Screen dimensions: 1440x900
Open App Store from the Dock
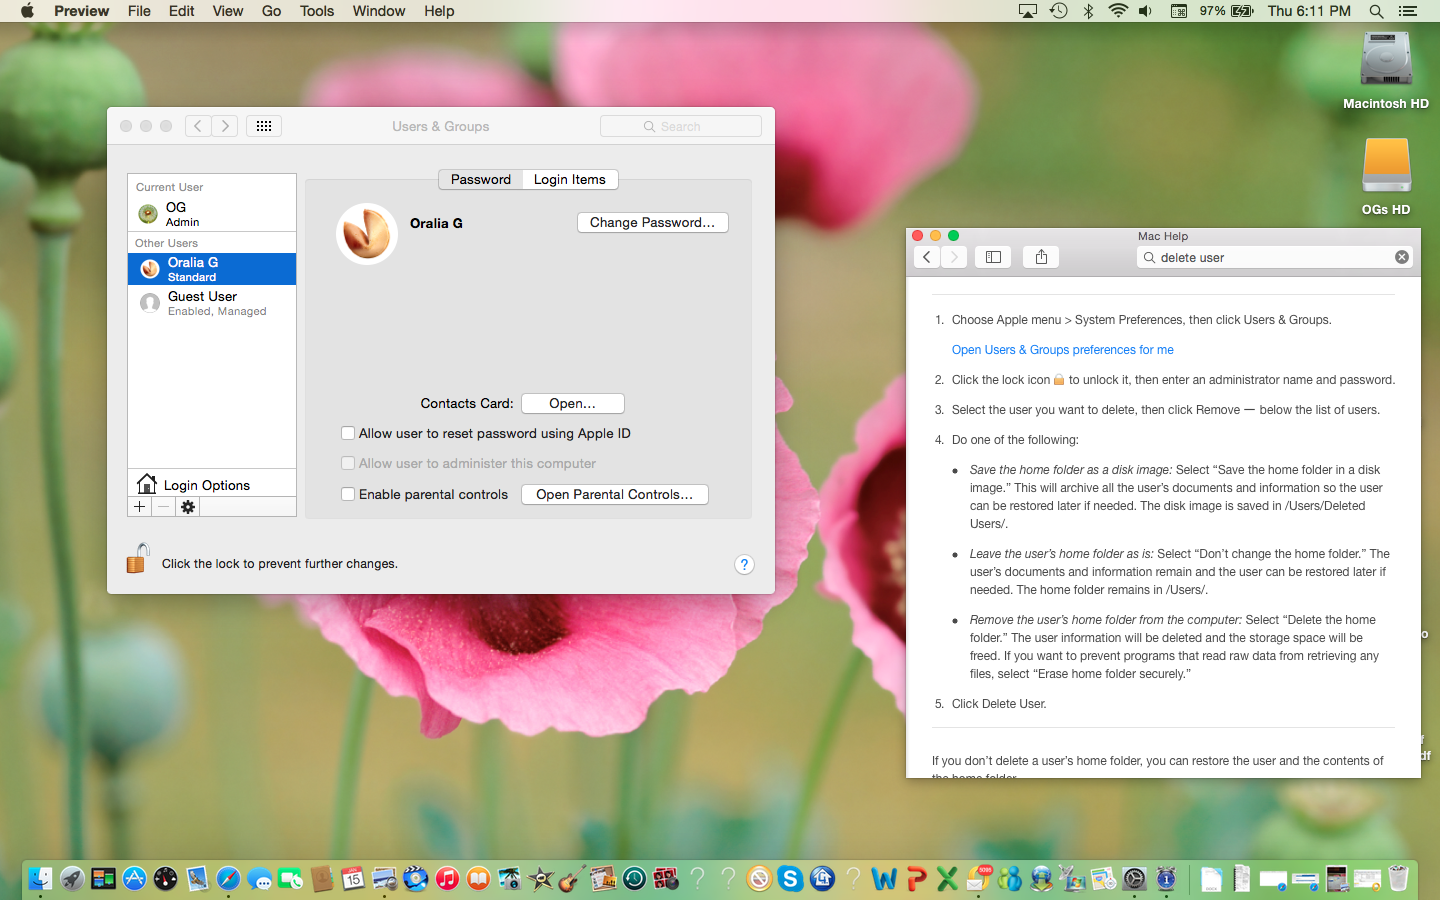134,879
